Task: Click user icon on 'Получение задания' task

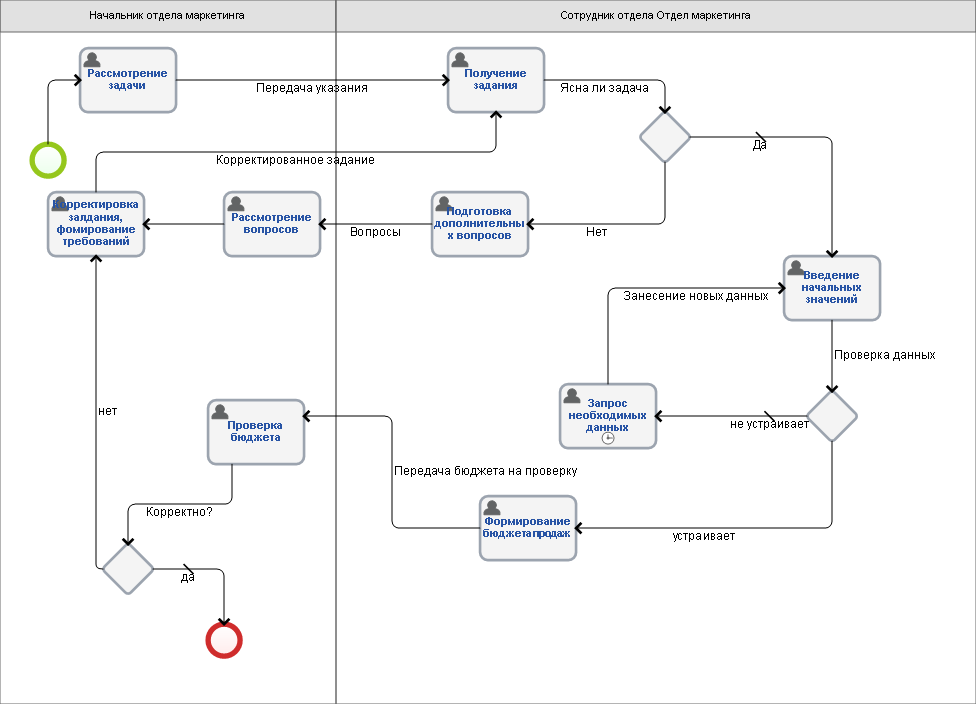Action: (460, 60)
